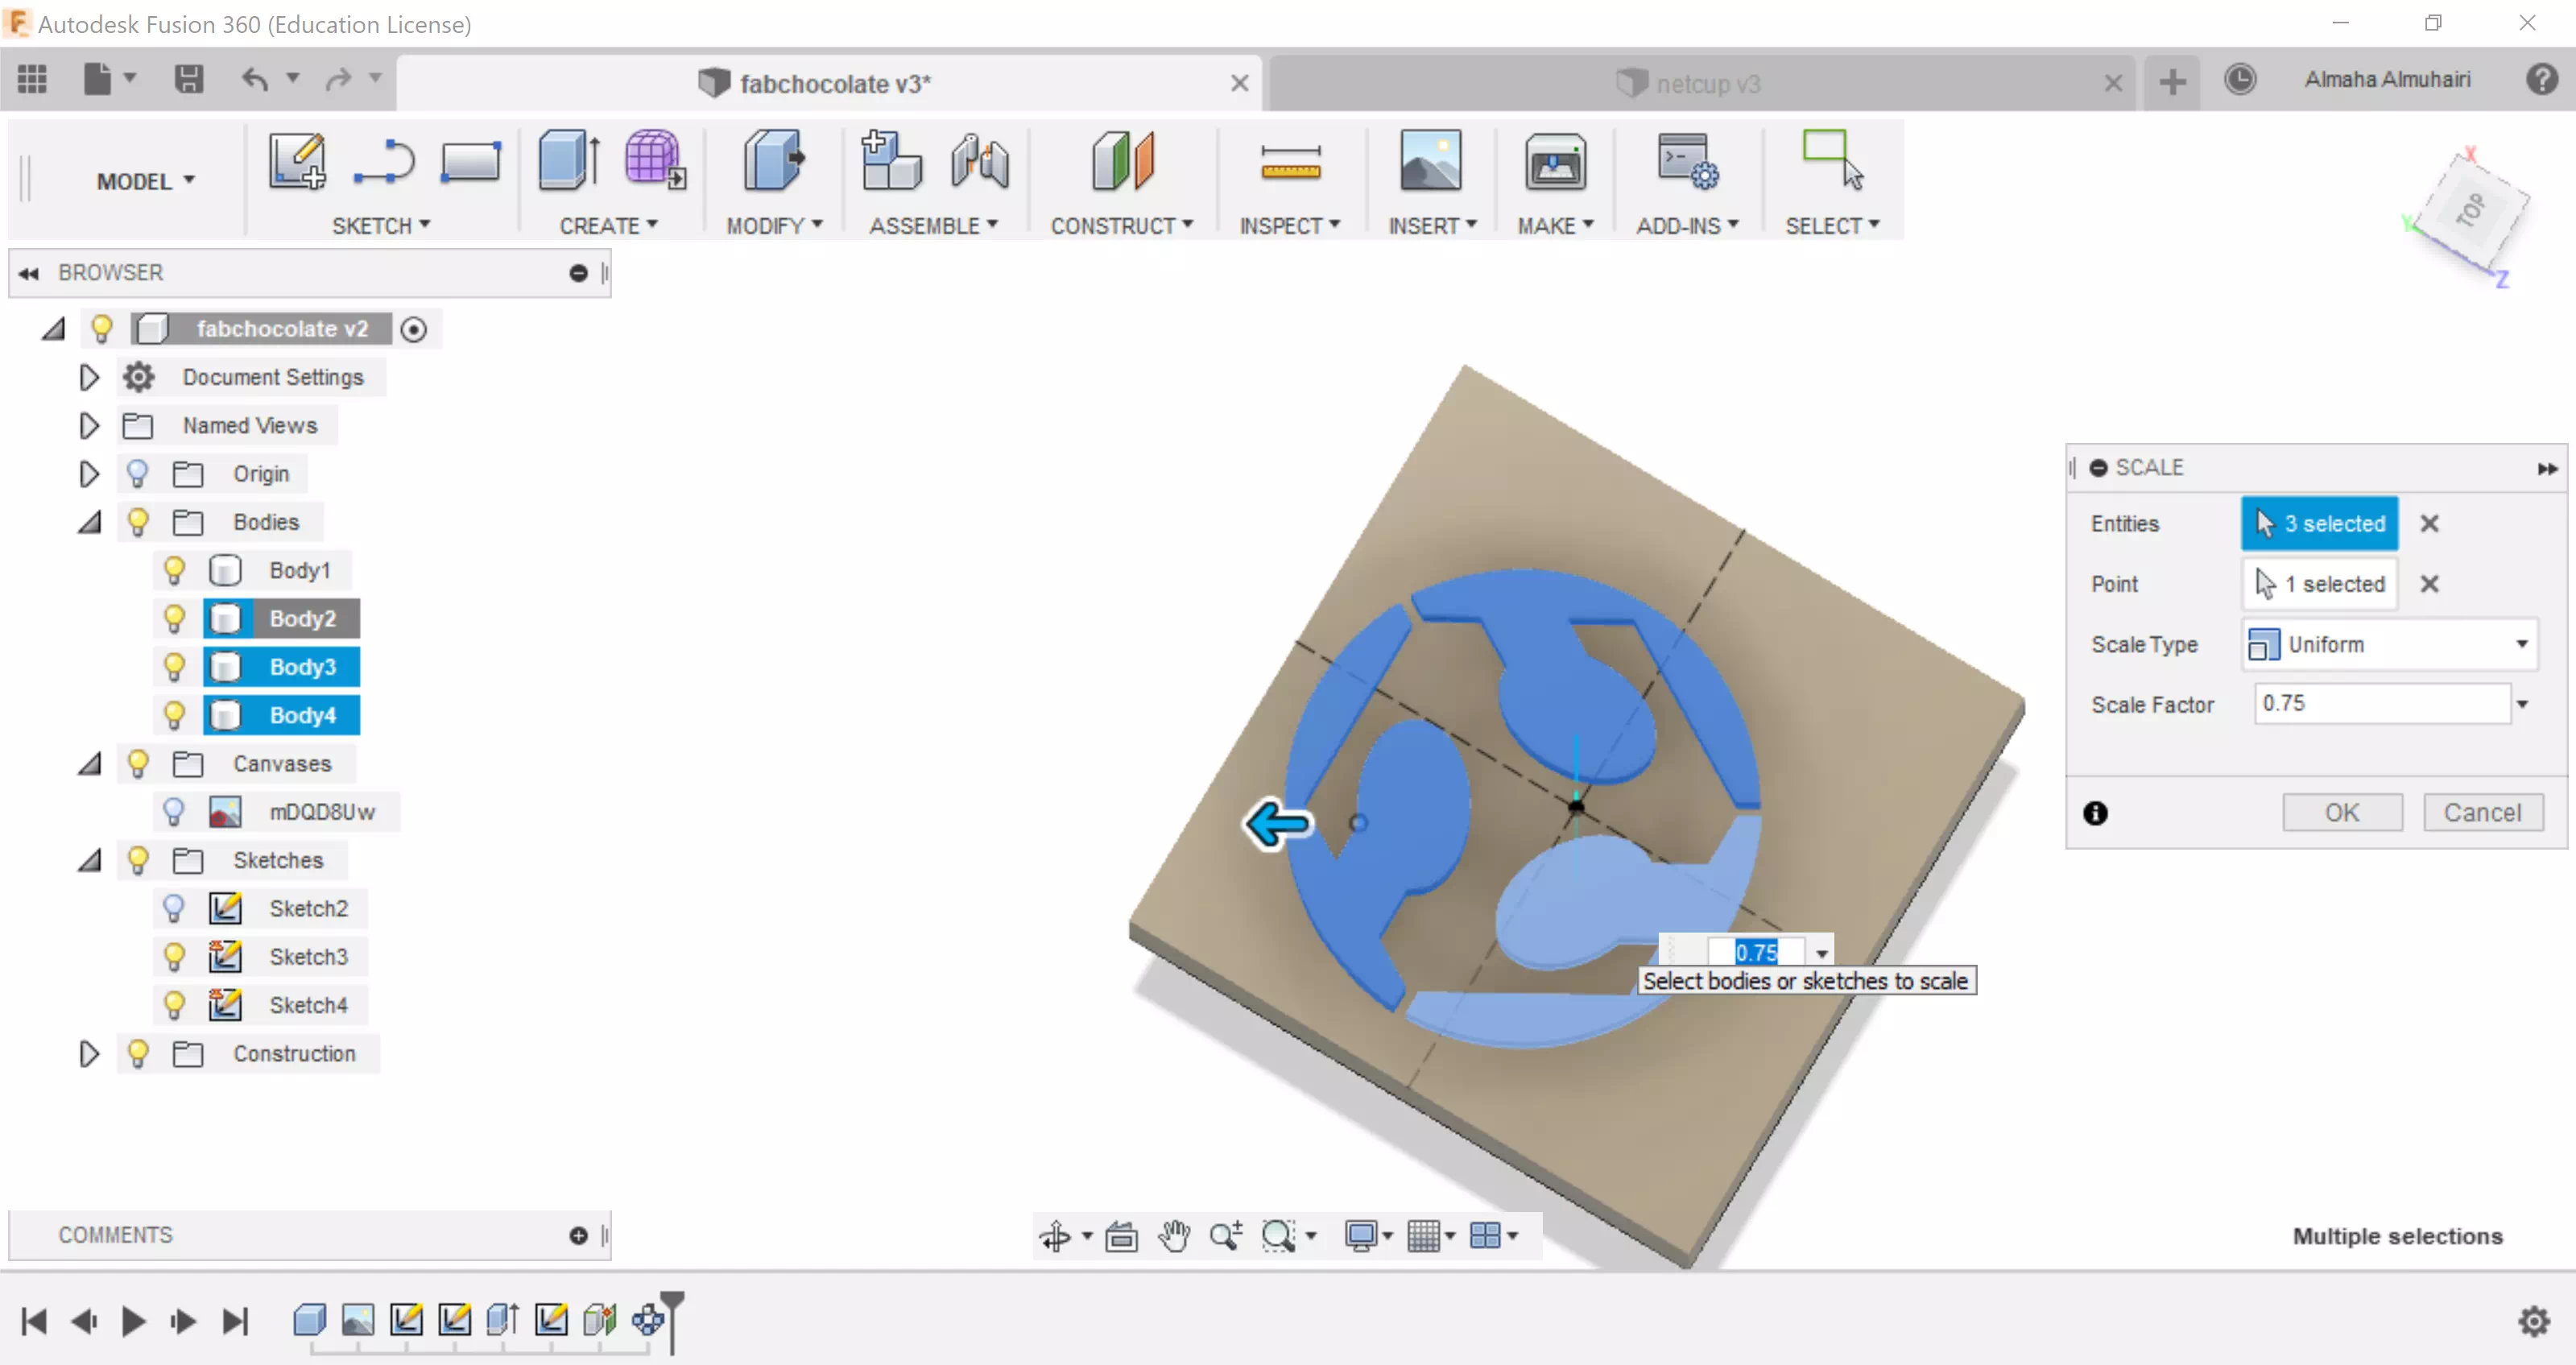This screenshot has width=2576, height=1365.
Task: Select the Orbit tool in the navigation bar
Action: tap(1056, 1236)
